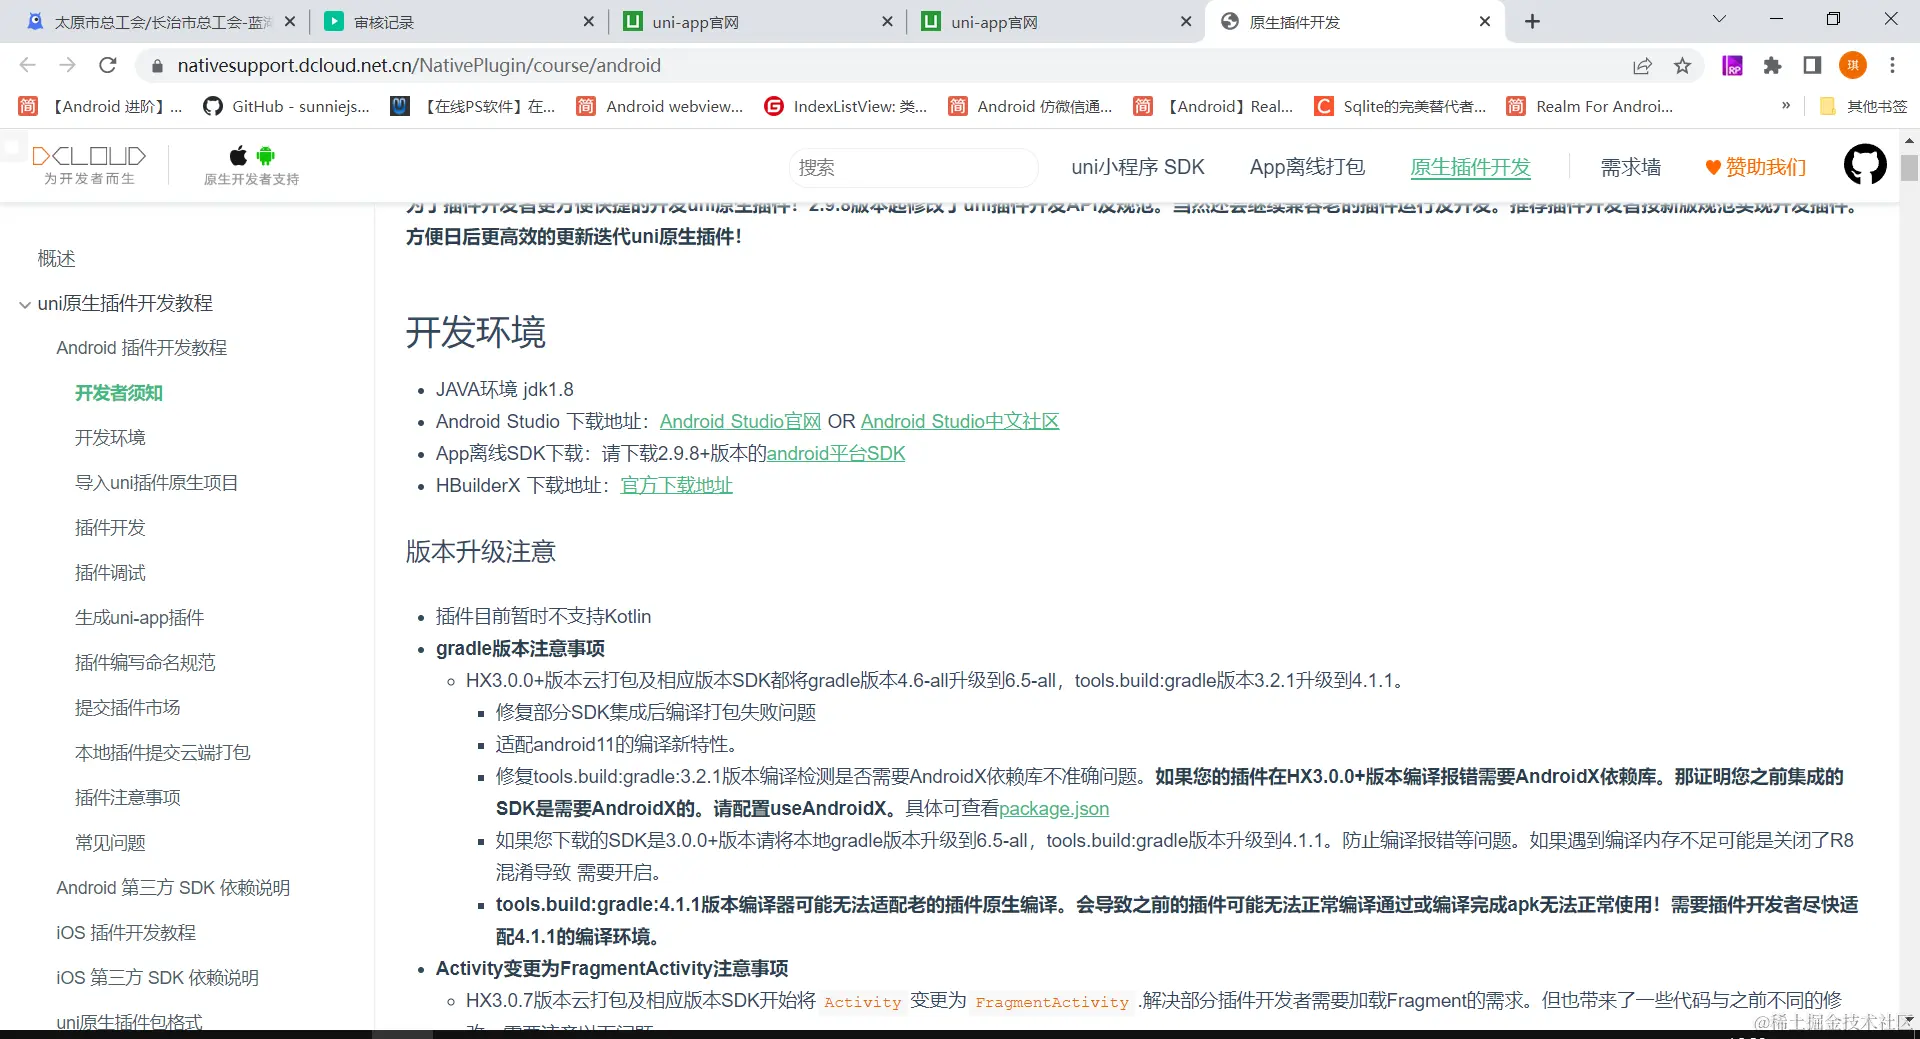Image resolution: width=1920 pixels, height=1039 pixels.
Task: Select 概述 in sidebar
Action: 57,258
